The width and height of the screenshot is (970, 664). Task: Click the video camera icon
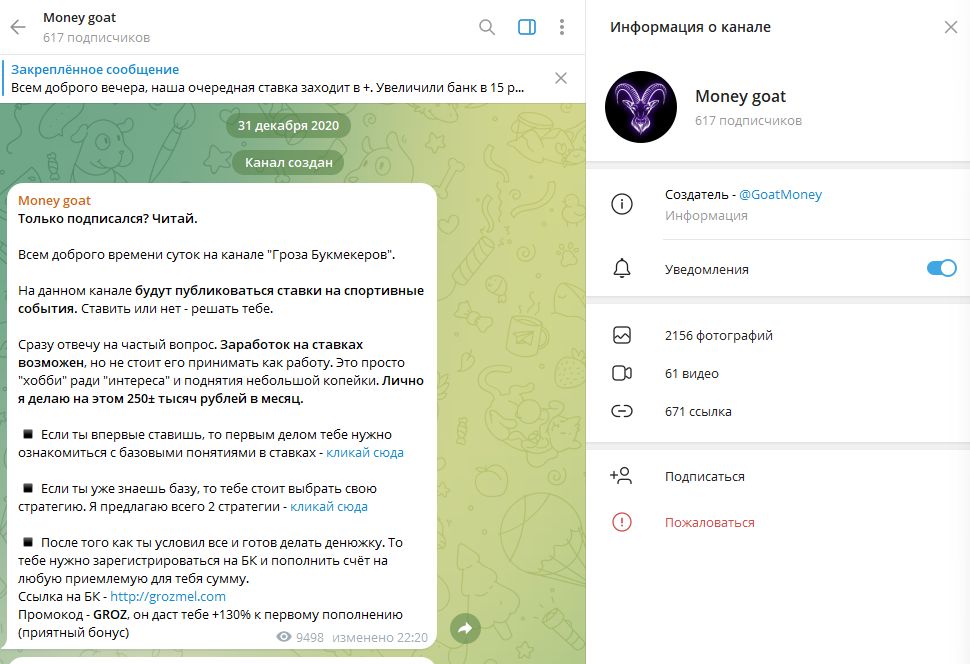(x=622, y=373)
